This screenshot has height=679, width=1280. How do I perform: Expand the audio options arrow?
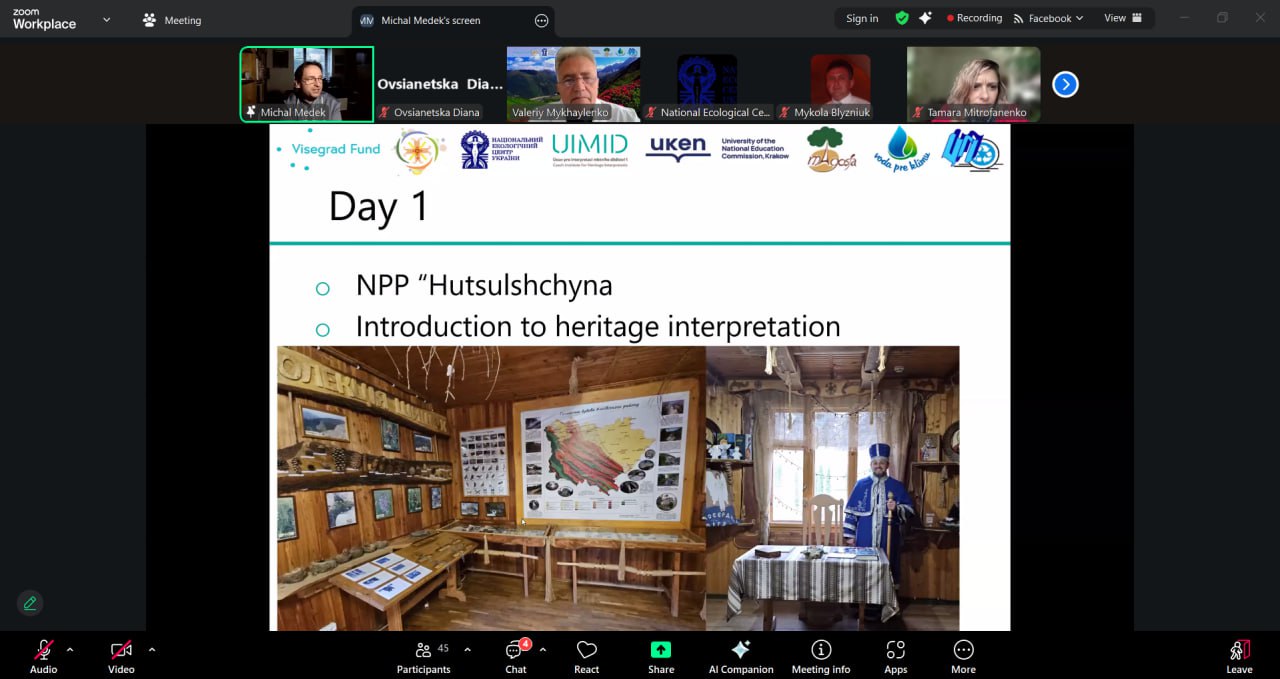point(70,650)
